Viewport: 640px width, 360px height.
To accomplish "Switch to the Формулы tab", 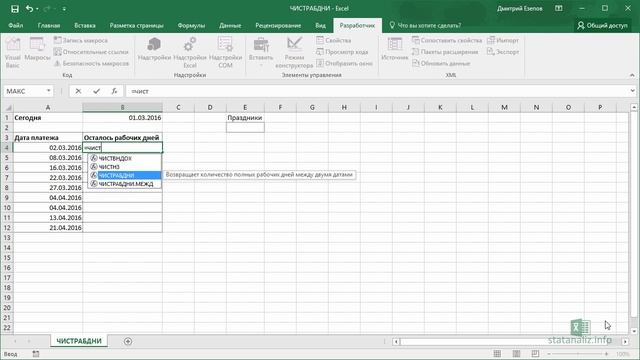I will [x=191, y=25].
